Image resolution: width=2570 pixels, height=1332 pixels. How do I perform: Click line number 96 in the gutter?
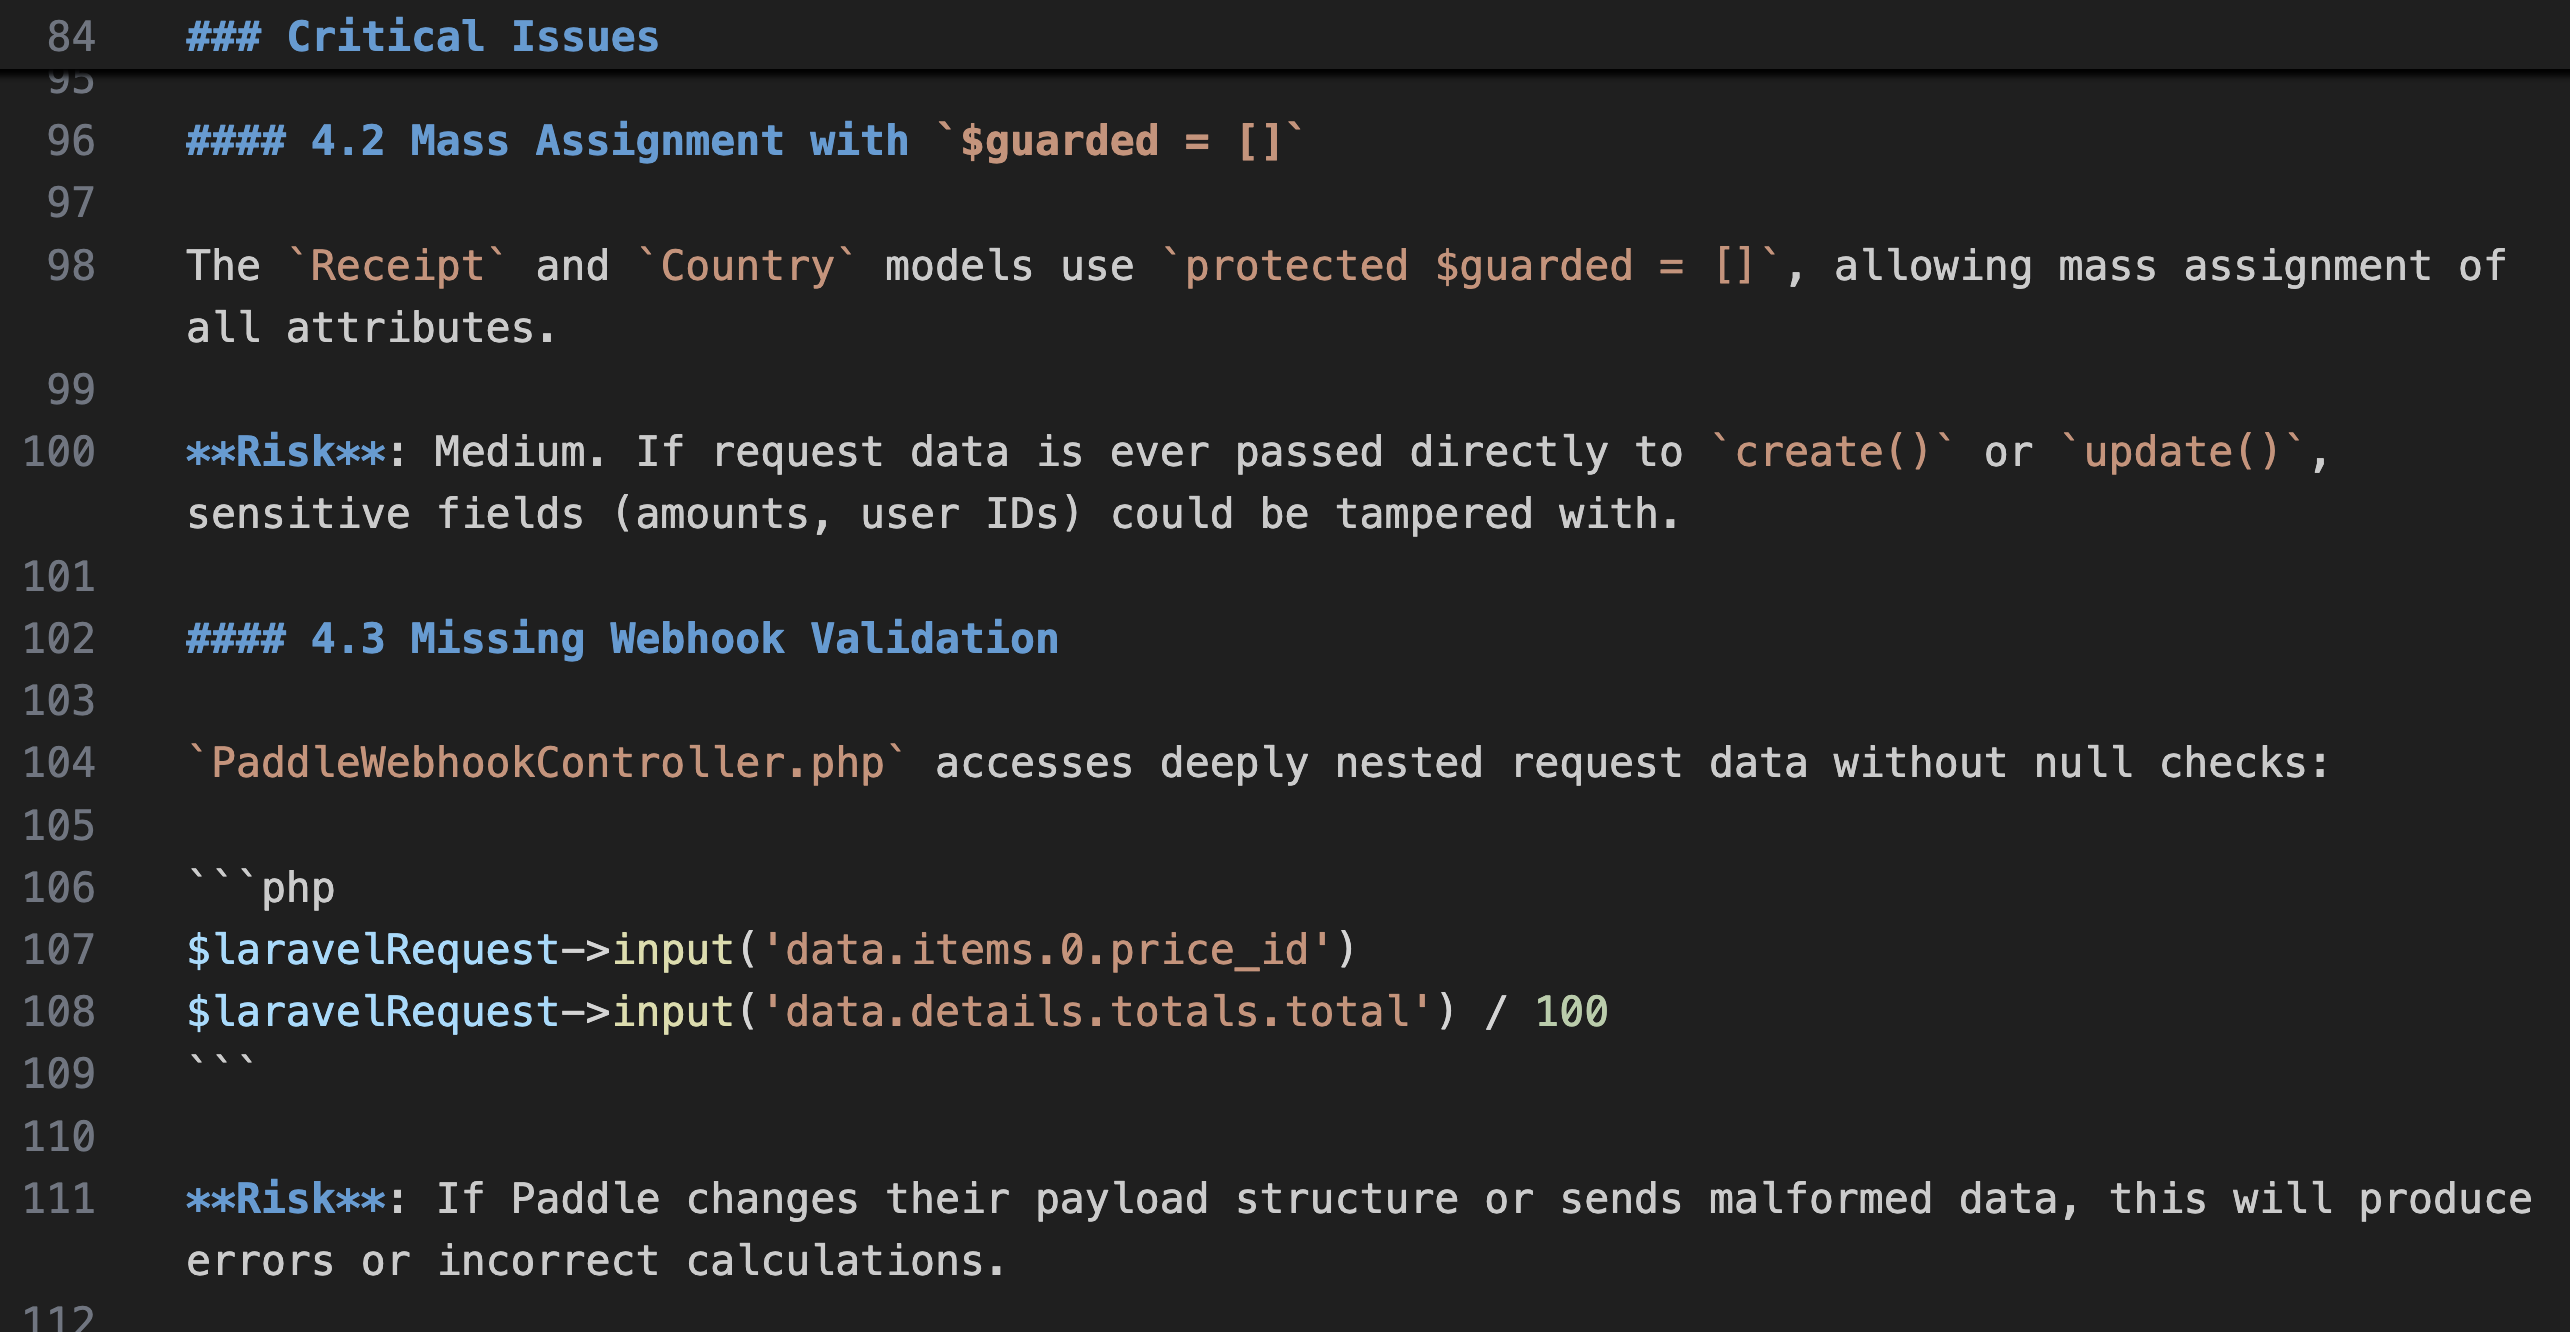click(71, 141)
